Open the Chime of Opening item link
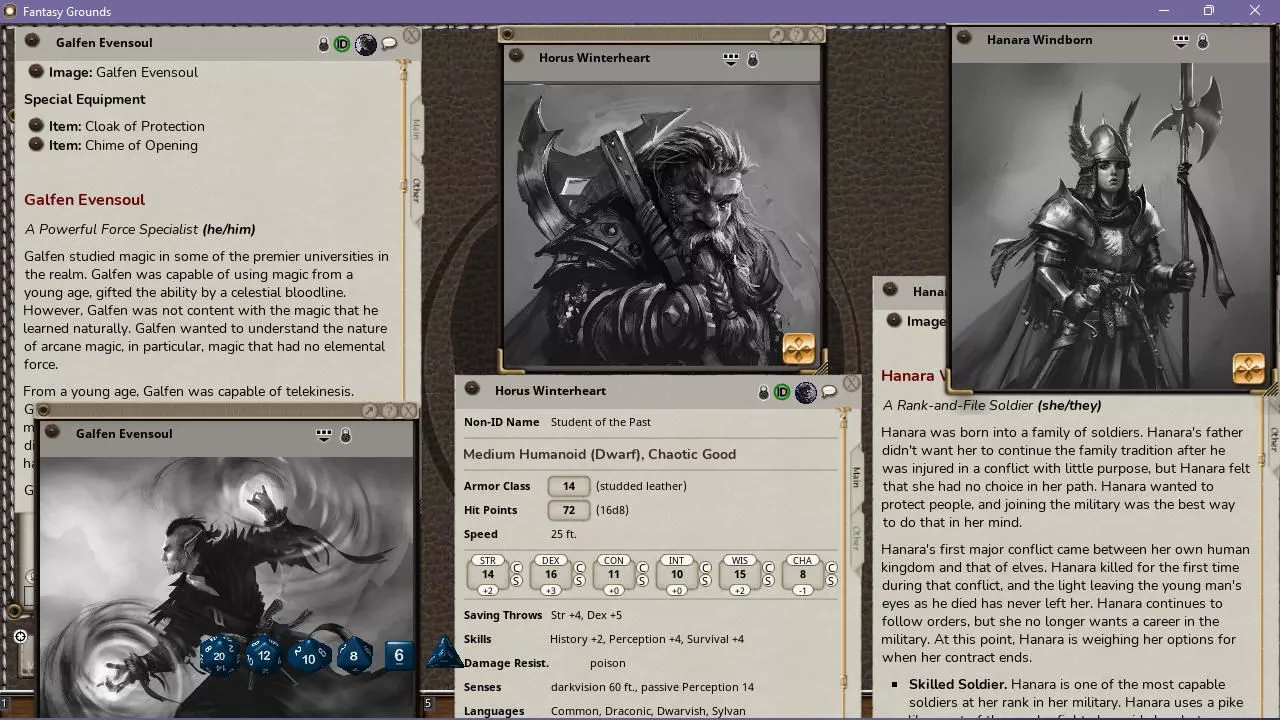 (x=36, y=145)
